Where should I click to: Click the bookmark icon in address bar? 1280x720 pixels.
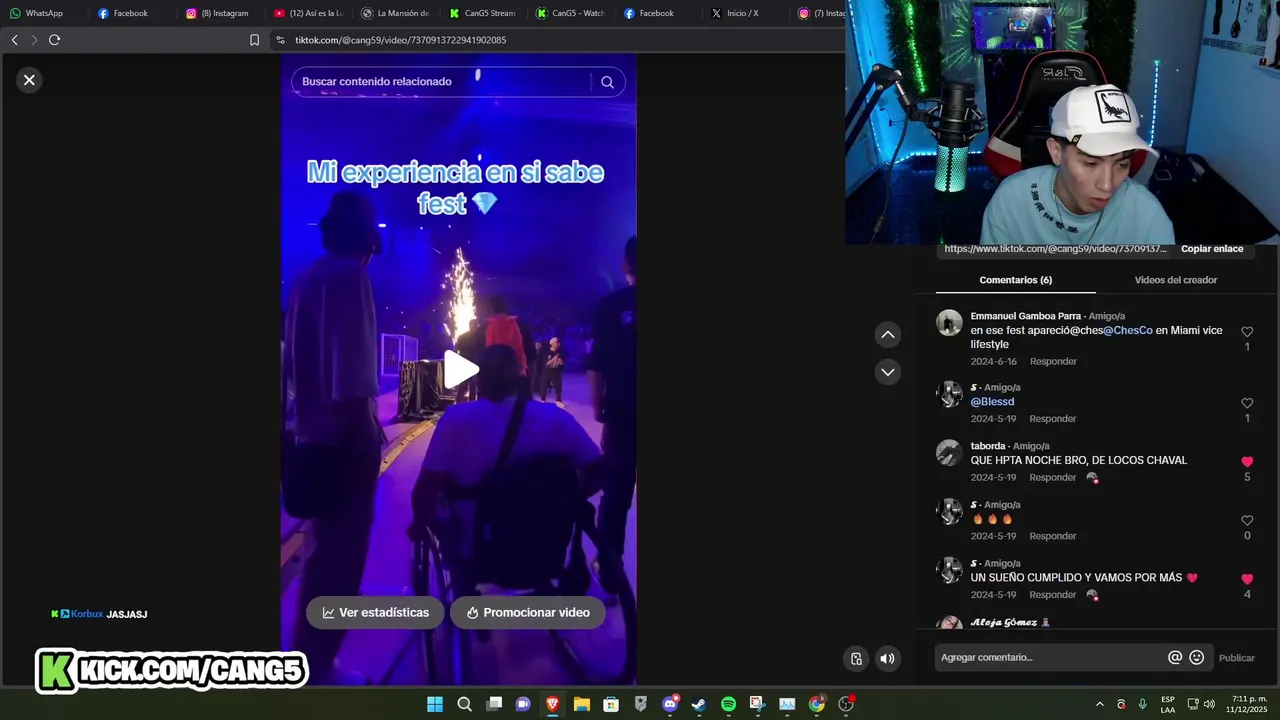254,40
